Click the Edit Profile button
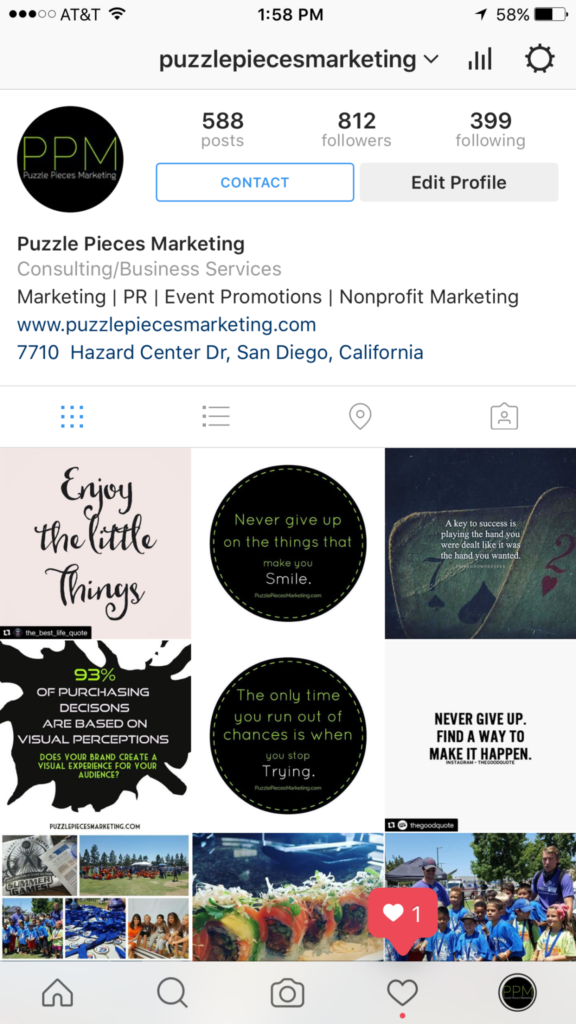The image size is (576, 1024). pos(459,182)
